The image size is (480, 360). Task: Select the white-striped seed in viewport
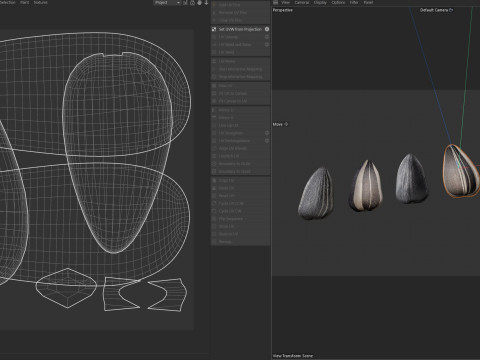pyautogui.click(x=365, y=186)
